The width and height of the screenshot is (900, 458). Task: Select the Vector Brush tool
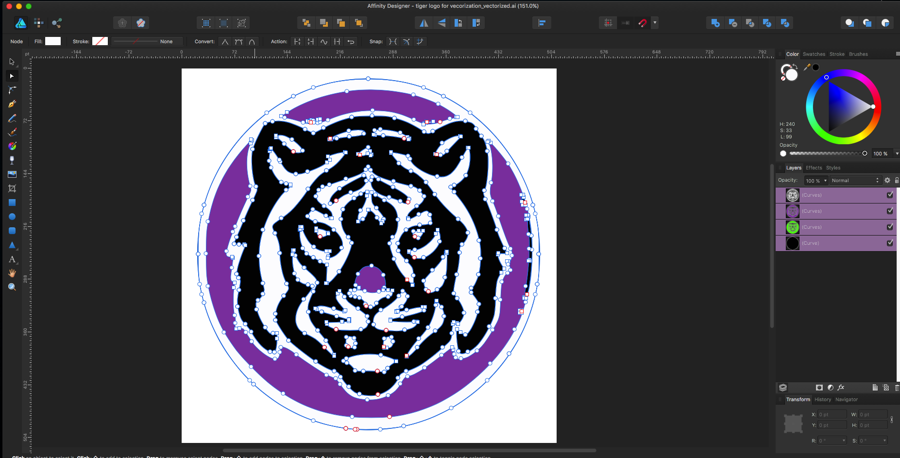pos(12,132)
